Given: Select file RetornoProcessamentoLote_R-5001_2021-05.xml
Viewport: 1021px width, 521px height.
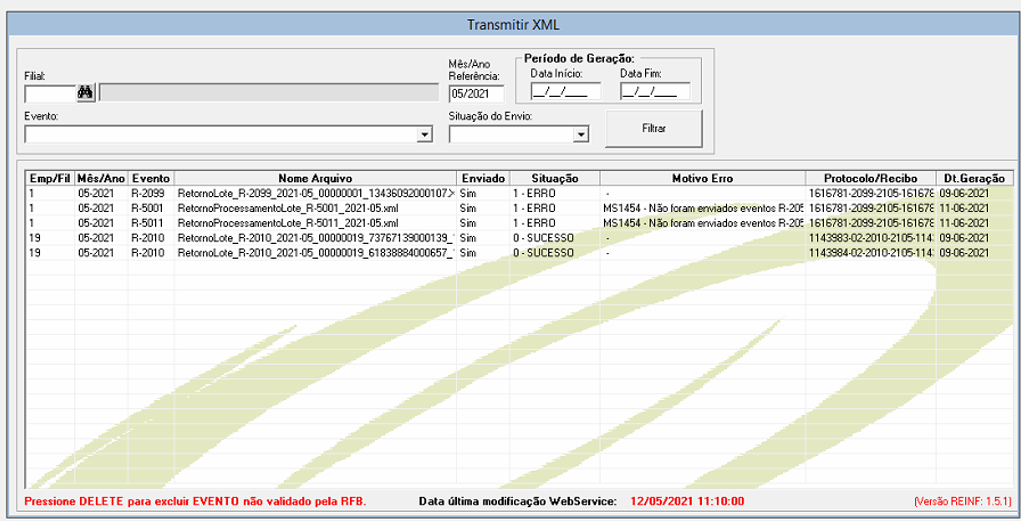Looking at the screenshot, I should point(288,208).
